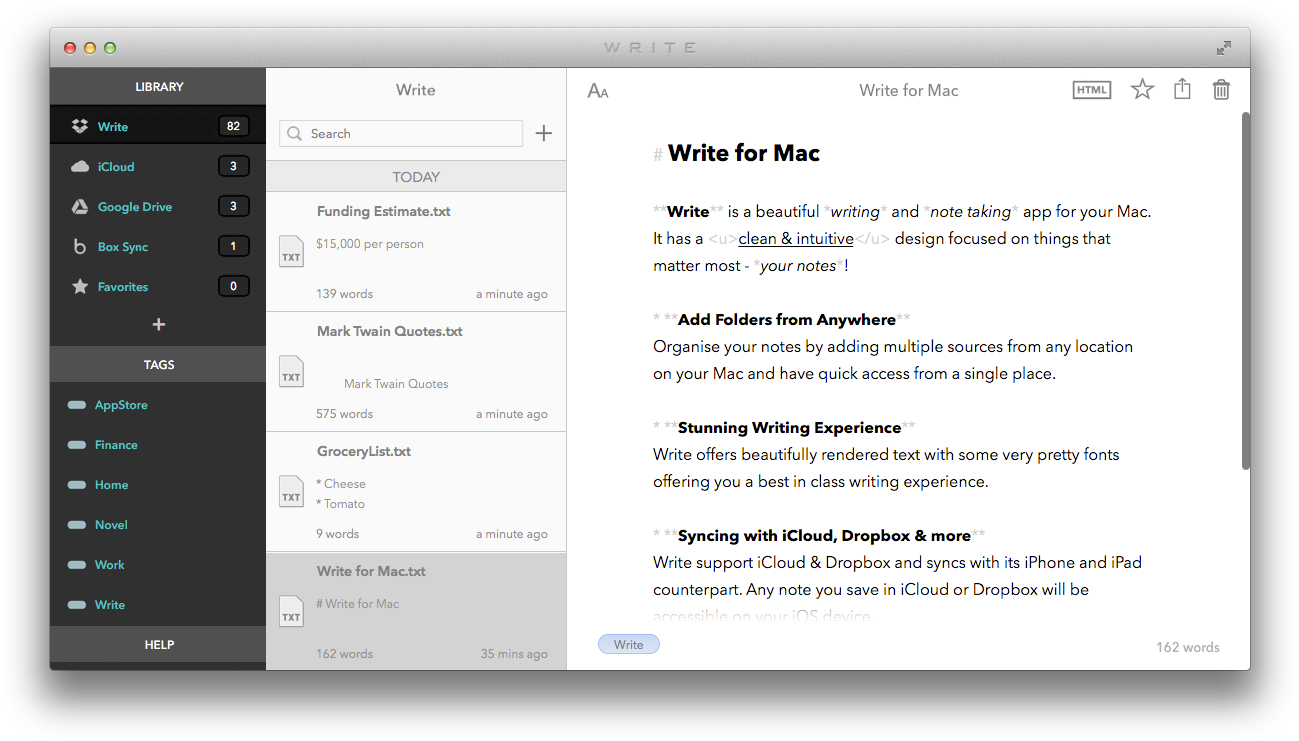Filter notes by AppStore tag
This screenshot has height=741, width=1299.
tap(158, 405)
